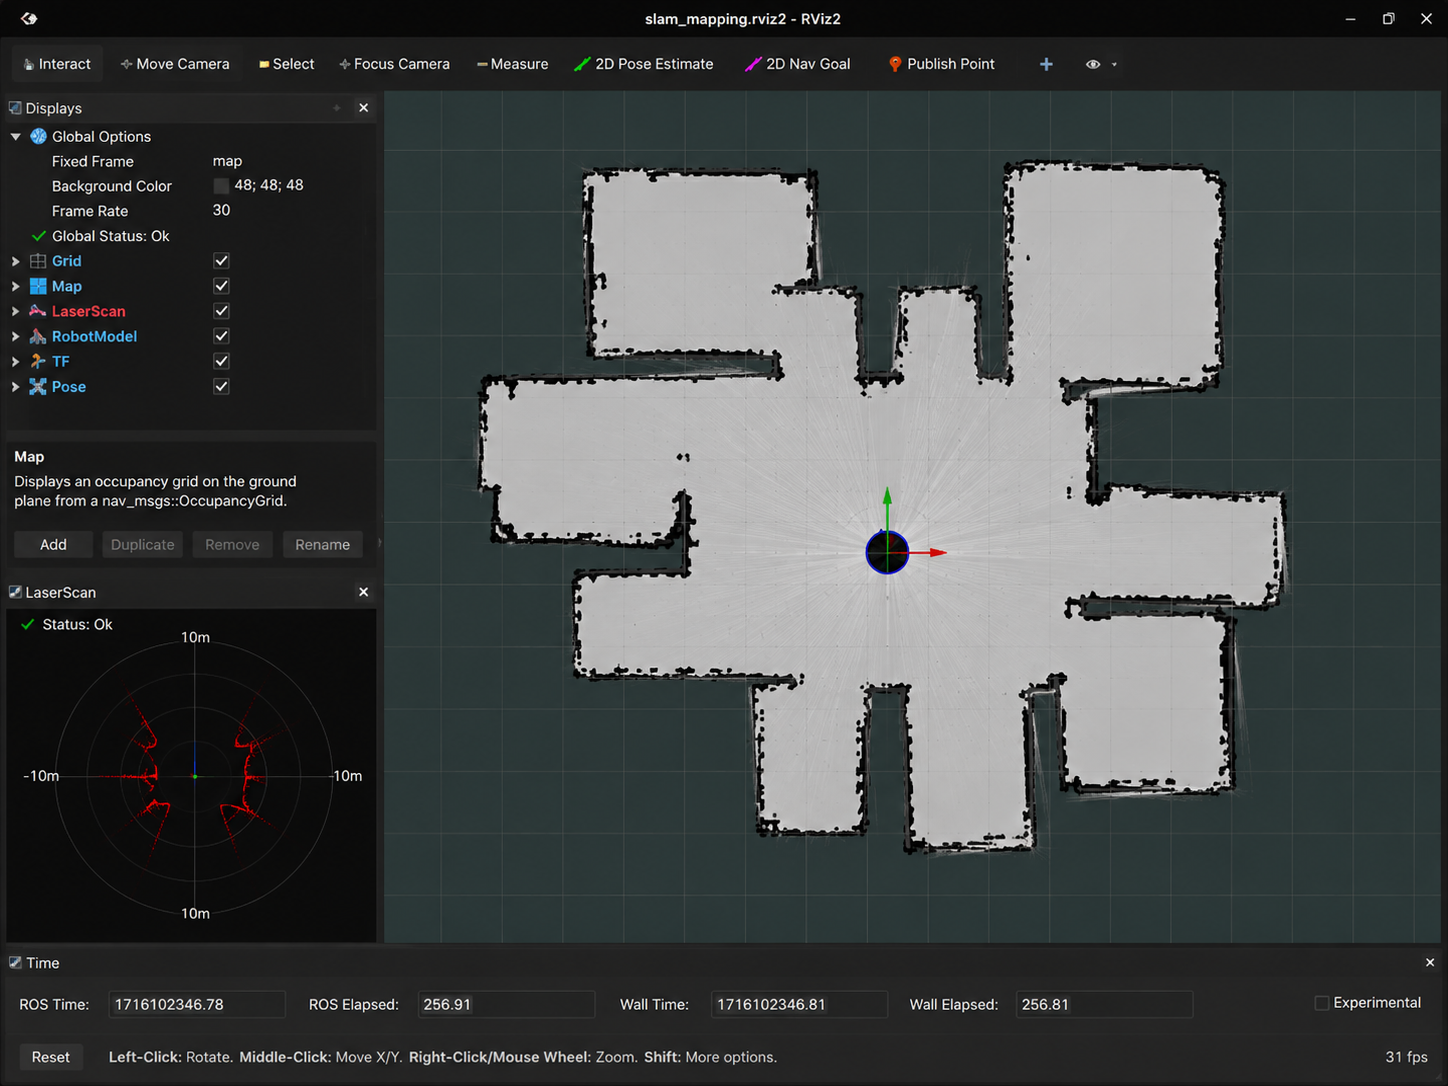
Task: Expand the Grid display properties
Action: 15,261
